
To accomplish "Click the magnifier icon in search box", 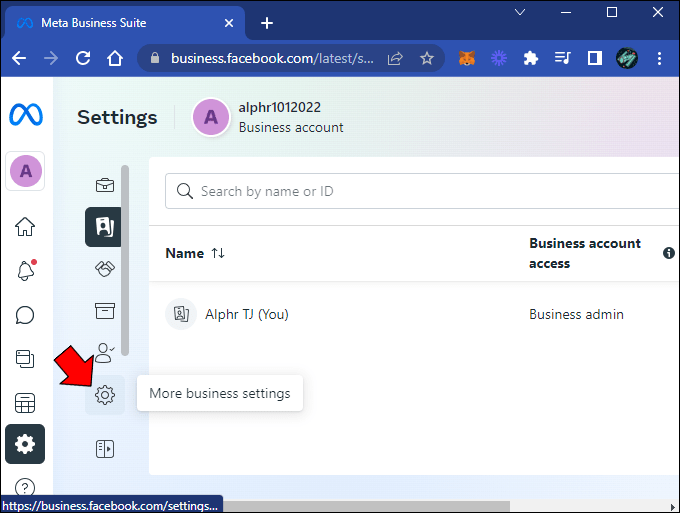I will pos(185,191).
